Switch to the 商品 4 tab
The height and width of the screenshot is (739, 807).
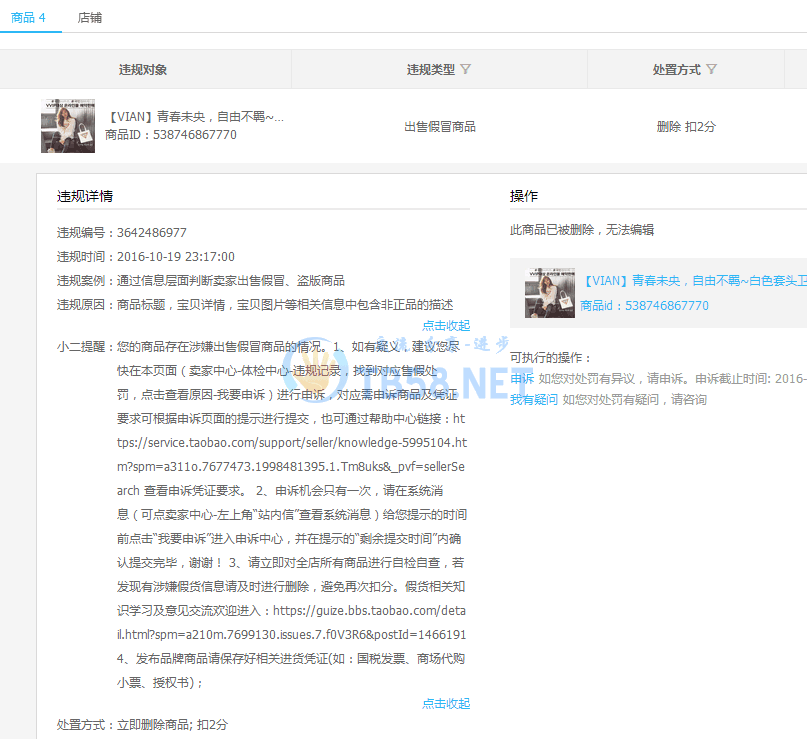pos(28,18)
